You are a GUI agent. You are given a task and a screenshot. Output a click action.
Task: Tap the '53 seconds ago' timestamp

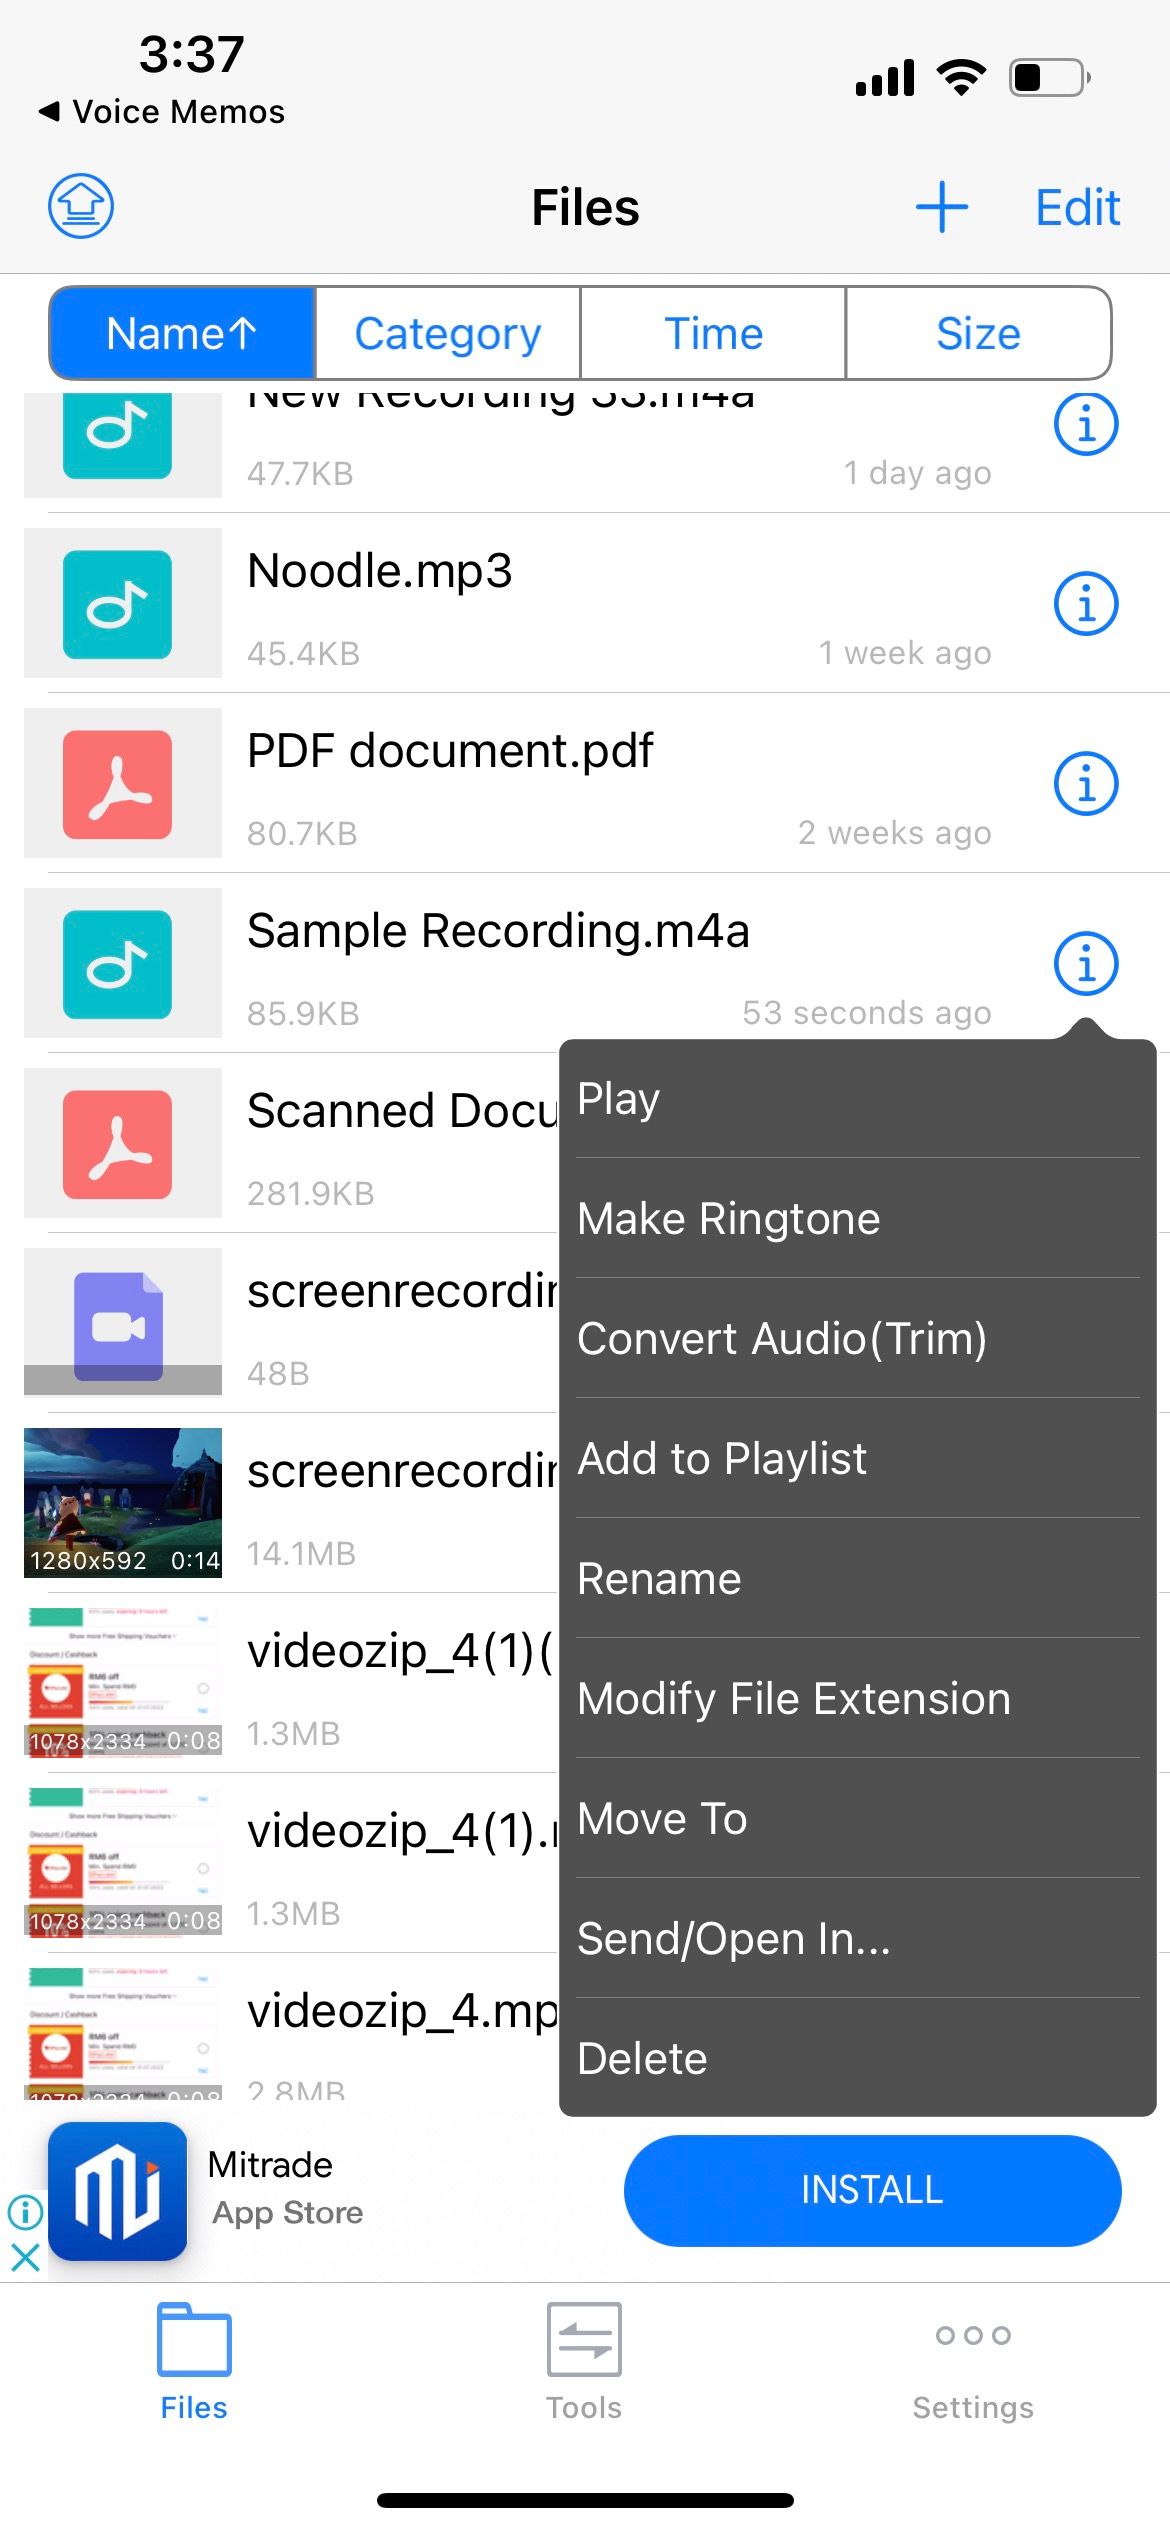(867, 1013)
